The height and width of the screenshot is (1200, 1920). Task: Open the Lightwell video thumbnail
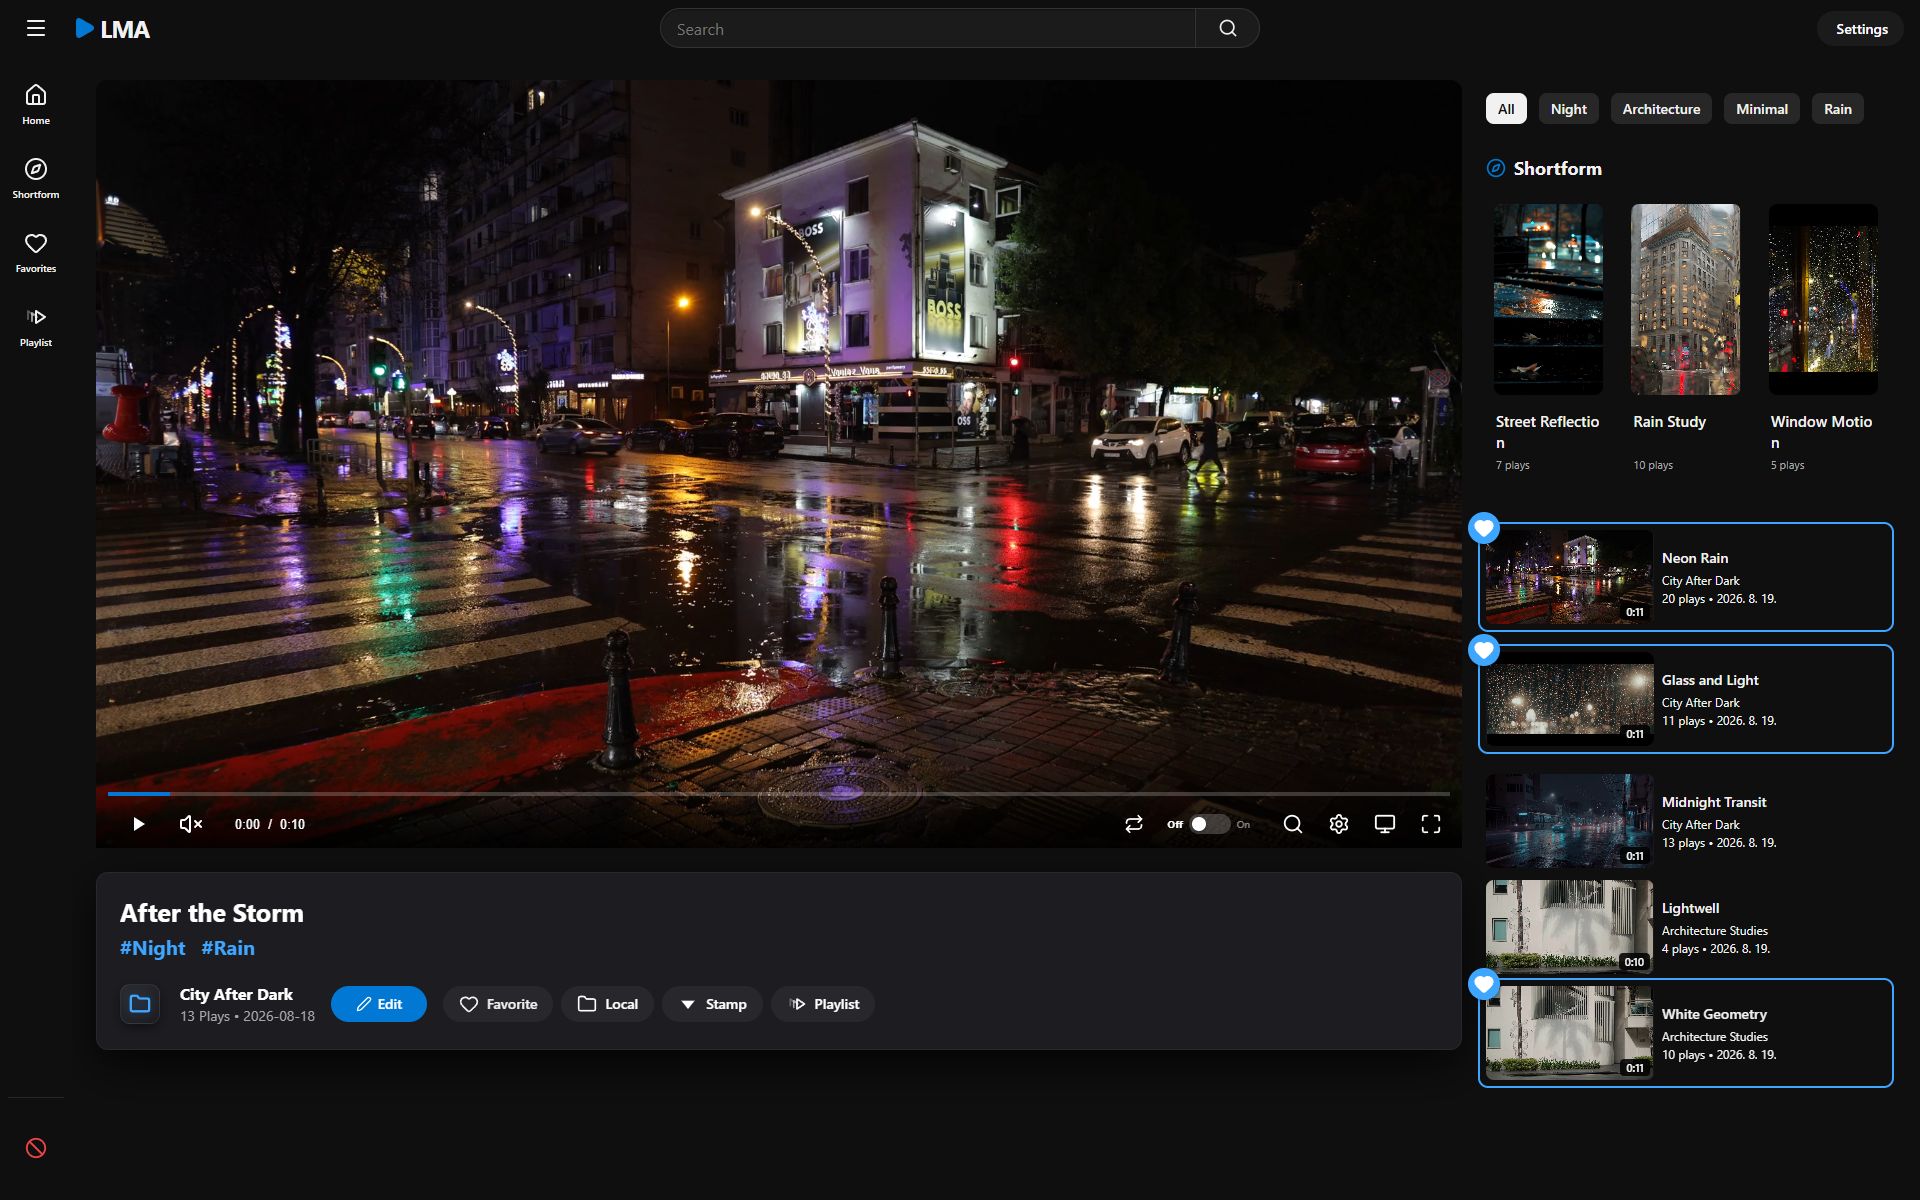coord(1569,927)
